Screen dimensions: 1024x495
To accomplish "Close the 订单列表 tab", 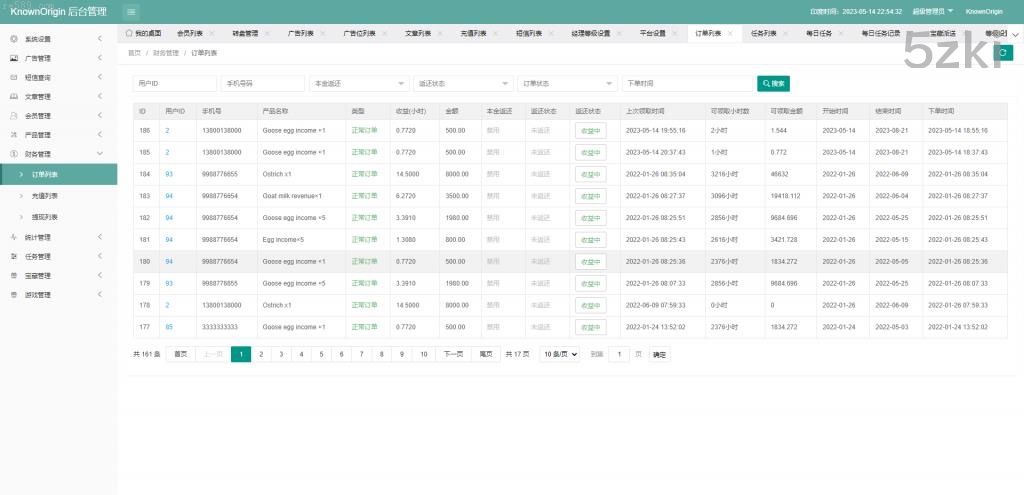I will [729, 33].
